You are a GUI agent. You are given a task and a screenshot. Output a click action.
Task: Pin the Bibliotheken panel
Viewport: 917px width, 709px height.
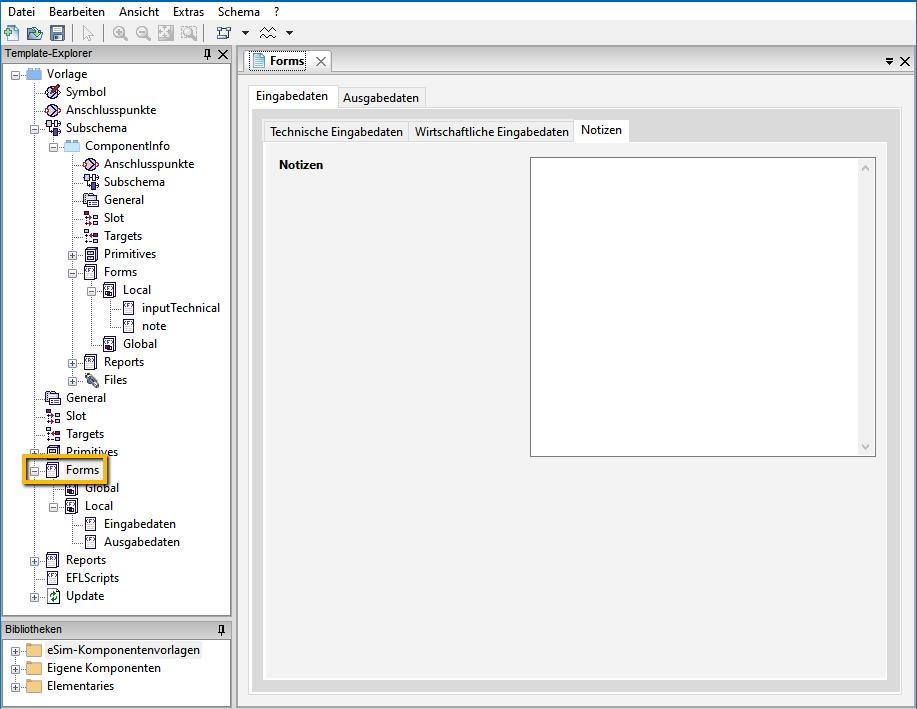pyautogui.click(x=221, y=629)
